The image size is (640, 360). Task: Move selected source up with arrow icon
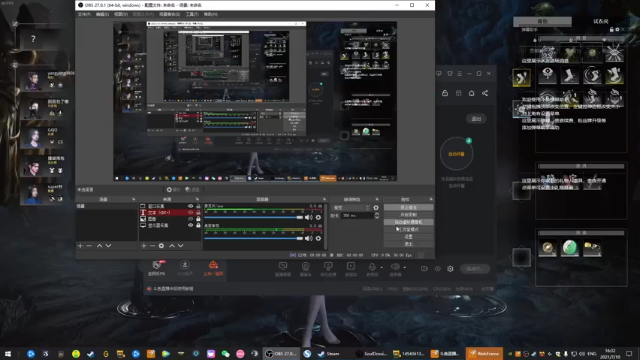coord(172,246)
